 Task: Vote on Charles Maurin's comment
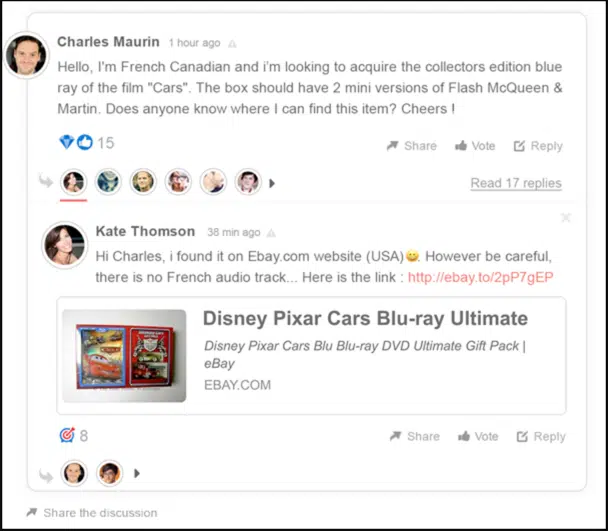tap(475, 146)
